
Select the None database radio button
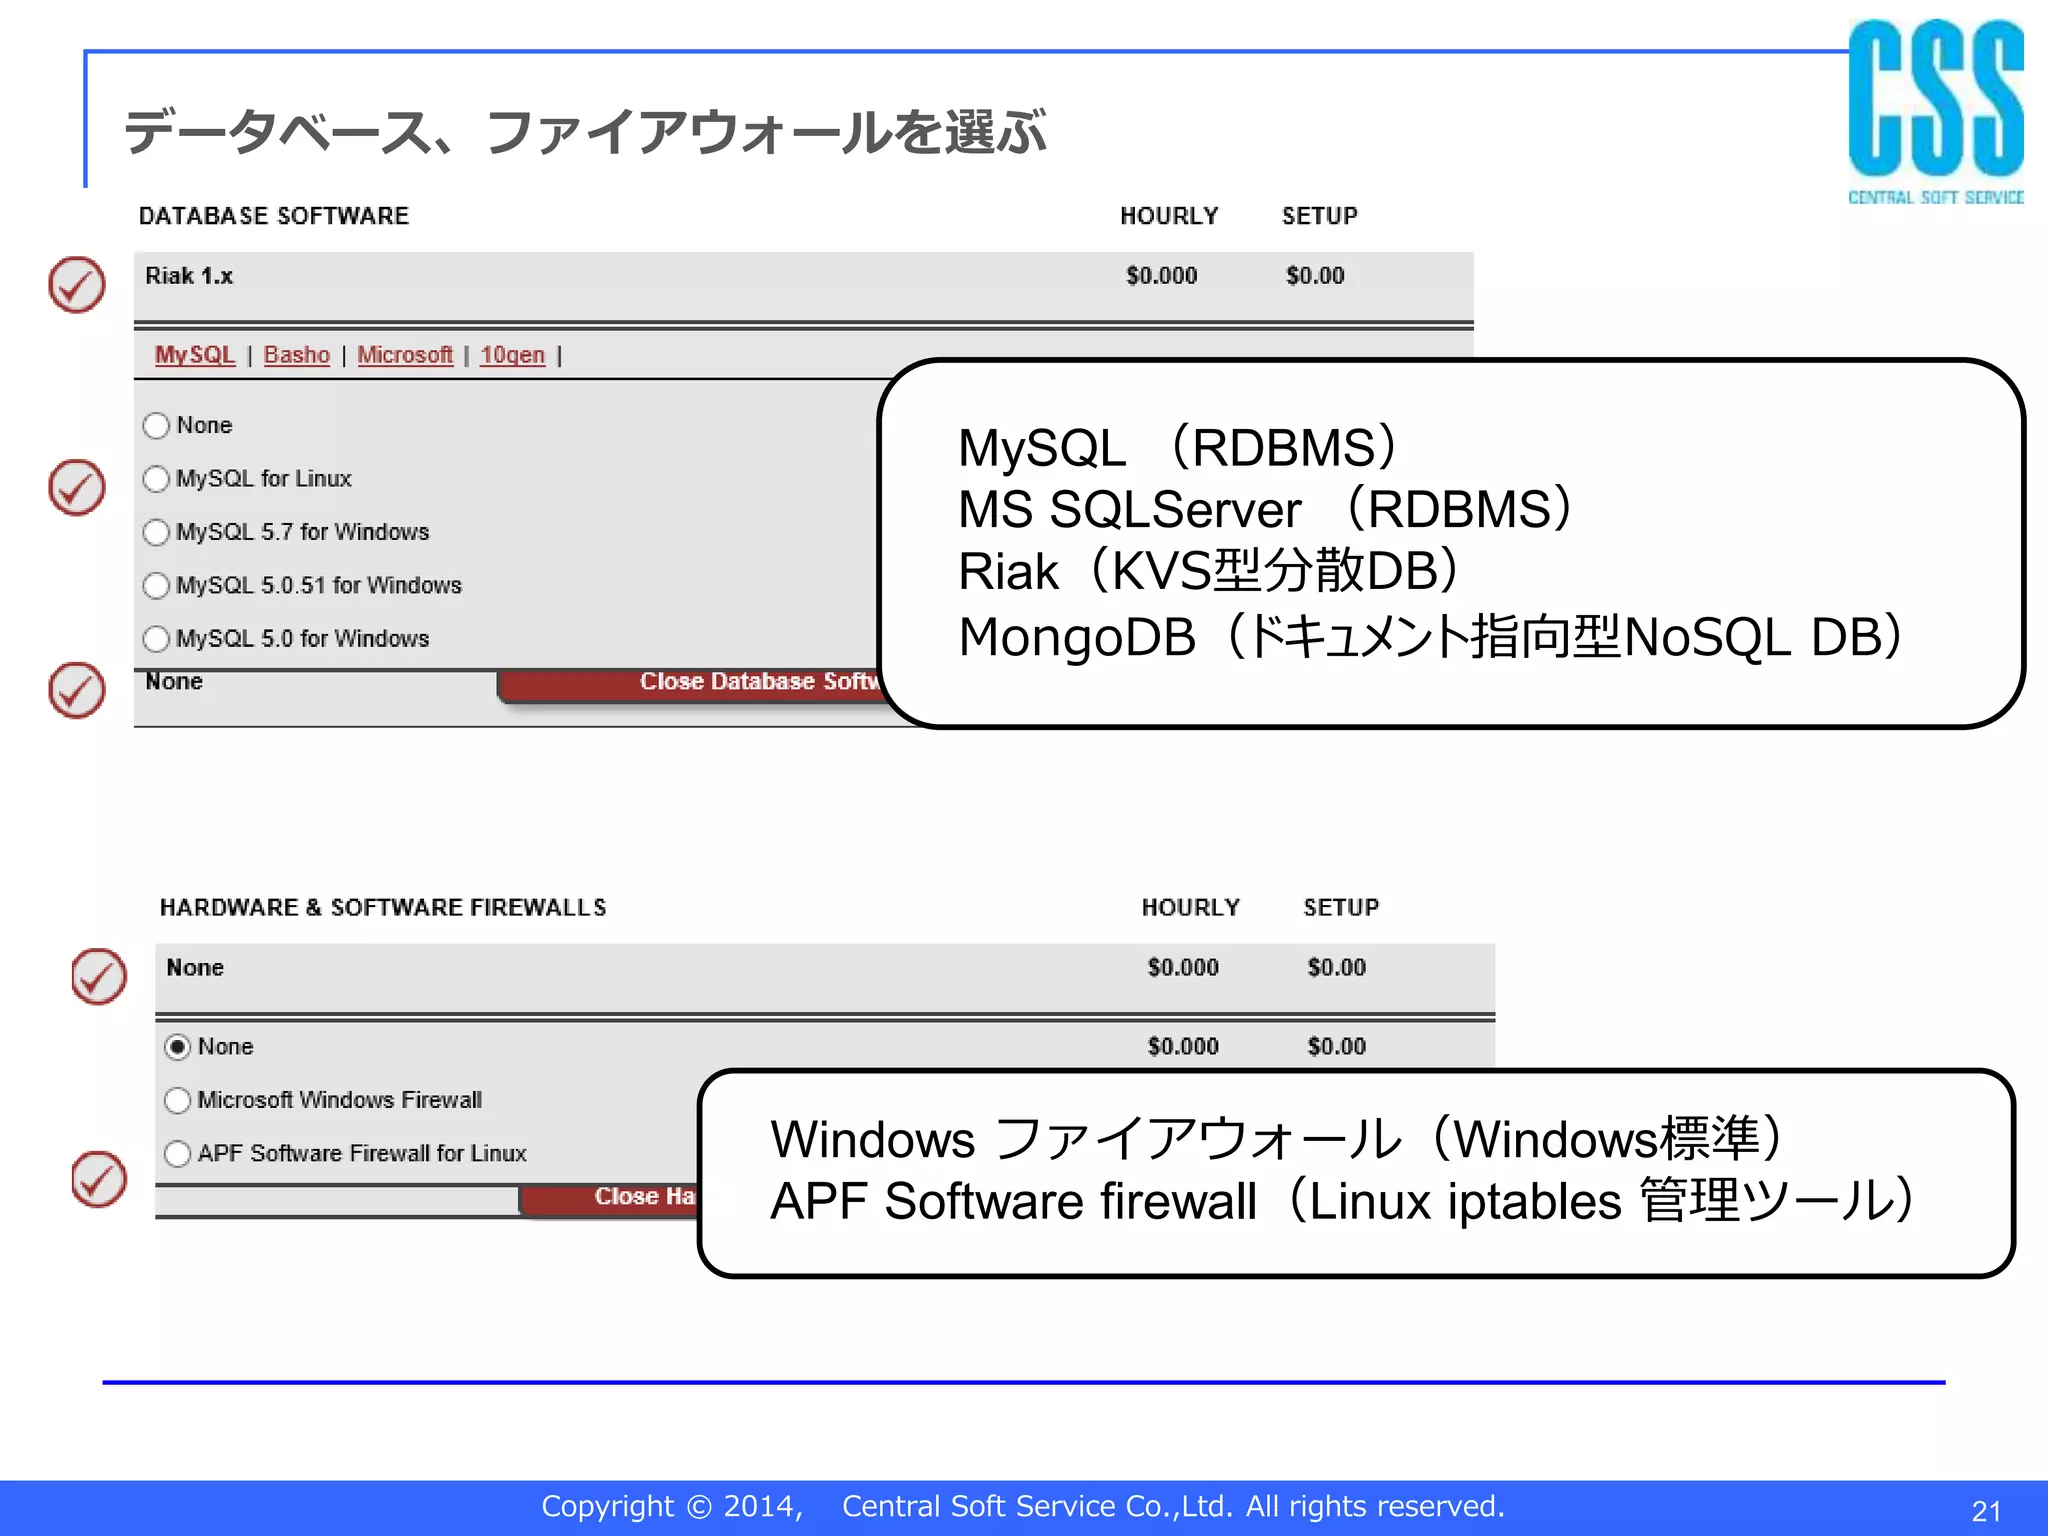coord(157,426)
